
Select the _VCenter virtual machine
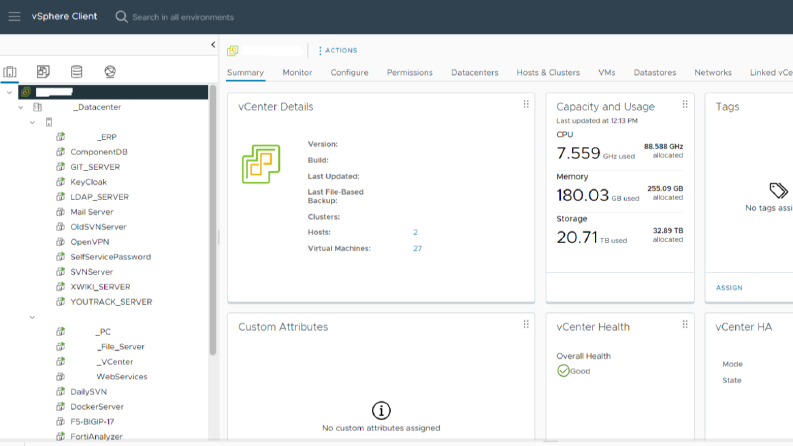[115, 362]
